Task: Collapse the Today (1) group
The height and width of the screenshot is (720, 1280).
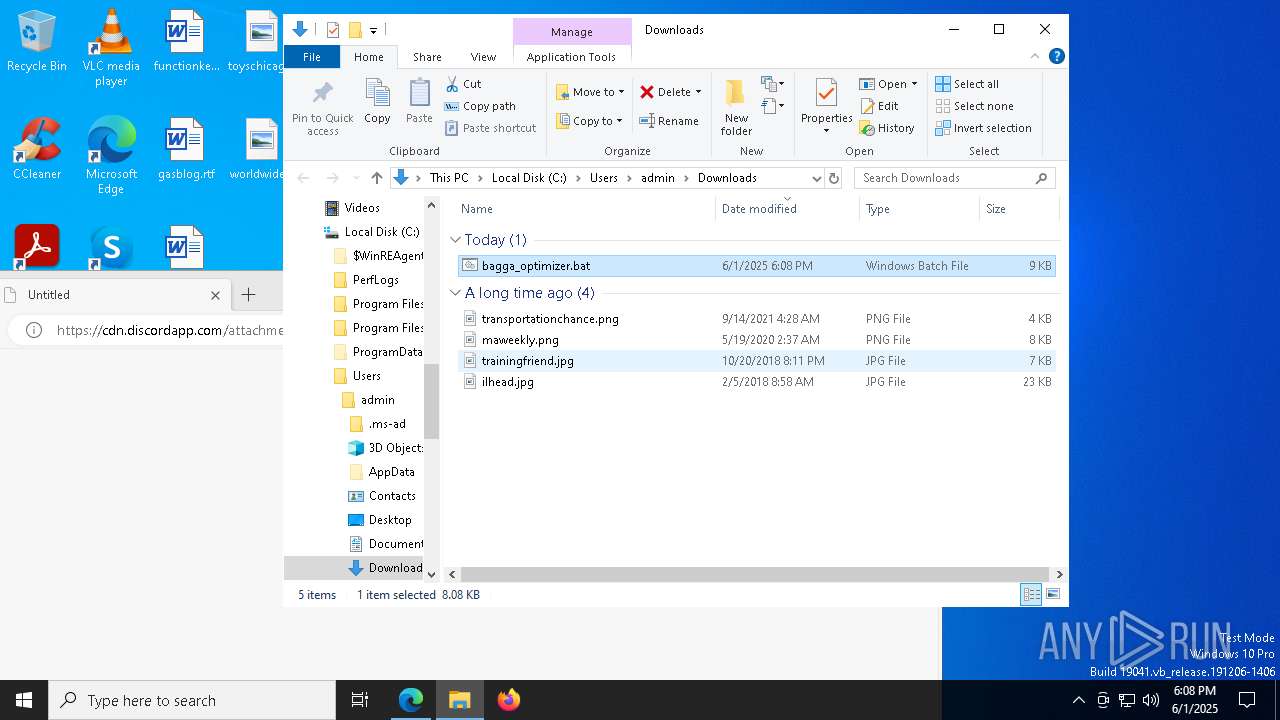Action: (455, 240)
